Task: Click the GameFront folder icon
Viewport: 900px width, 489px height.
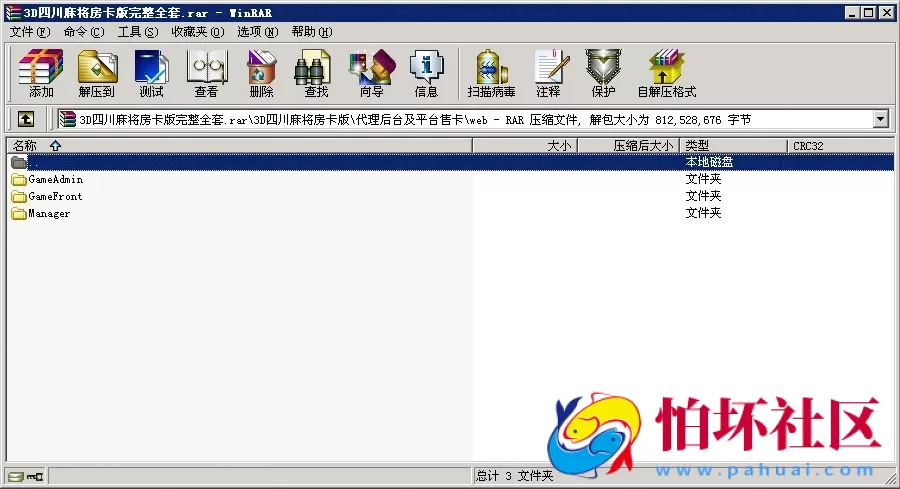Action: pos(19,196)
